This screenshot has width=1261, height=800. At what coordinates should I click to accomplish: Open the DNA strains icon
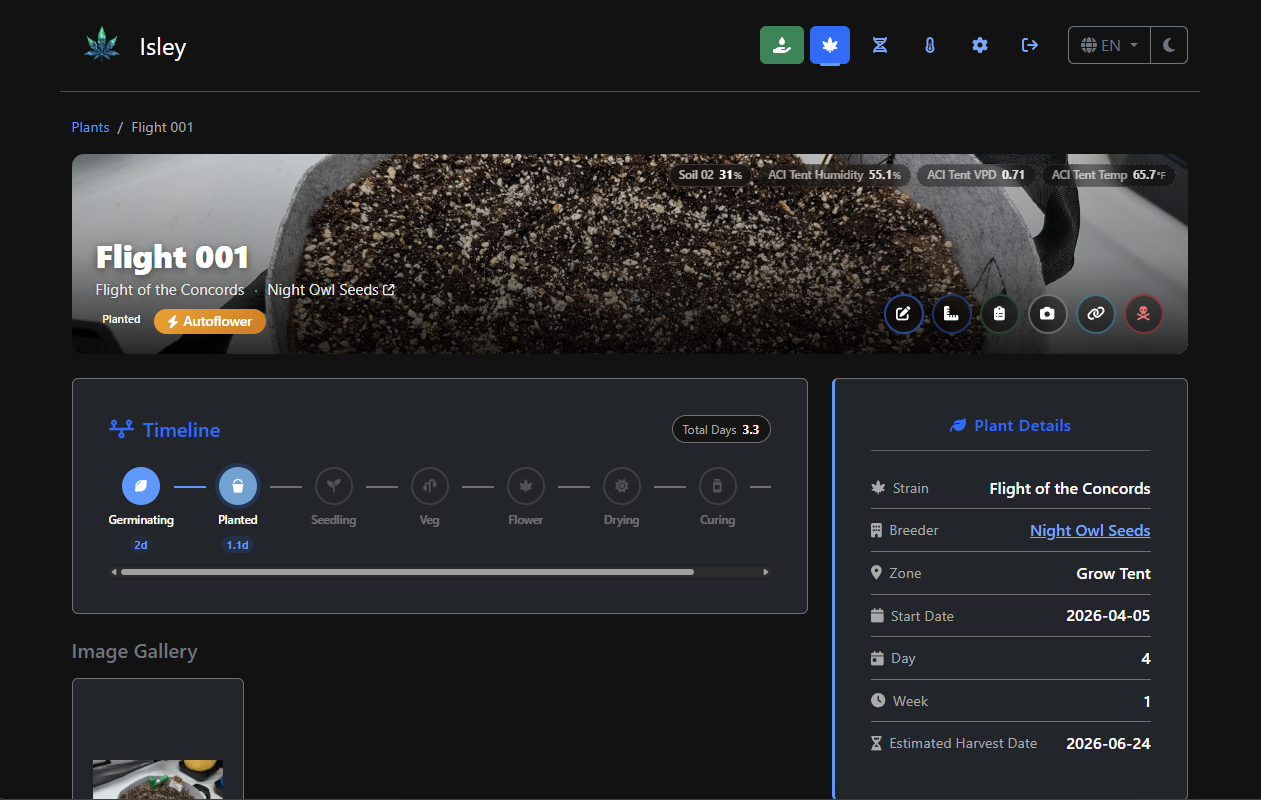[880, 45]
